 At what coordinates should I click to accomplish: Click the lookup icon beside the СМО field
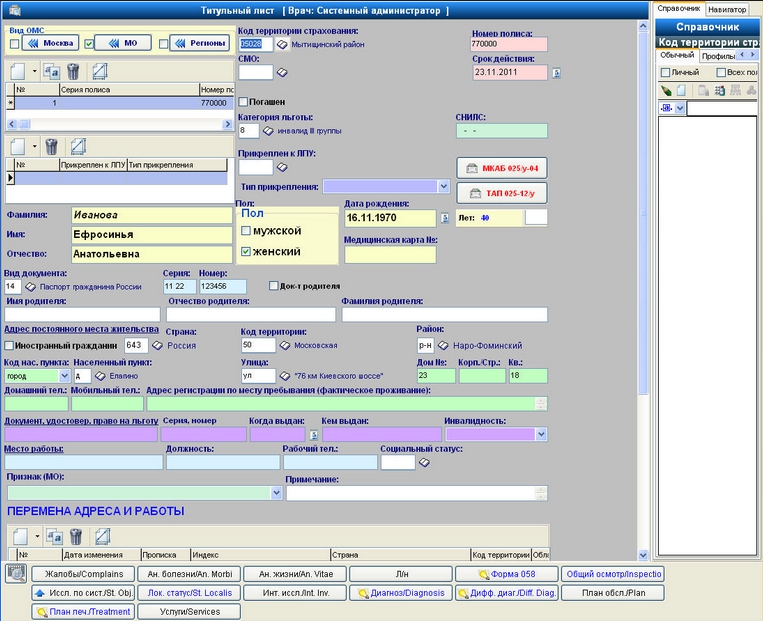click(x=282, y=73)
